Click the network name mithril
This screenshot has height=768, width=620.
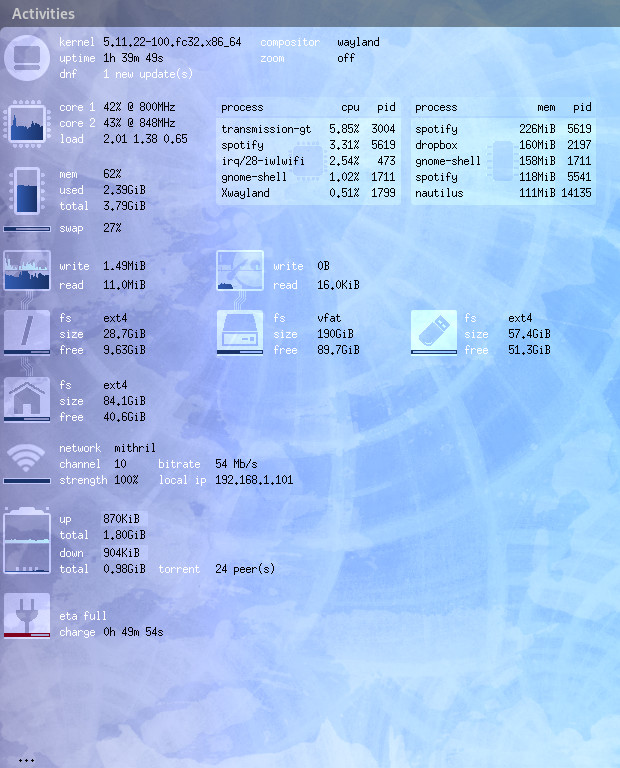(x=135, y=448)
